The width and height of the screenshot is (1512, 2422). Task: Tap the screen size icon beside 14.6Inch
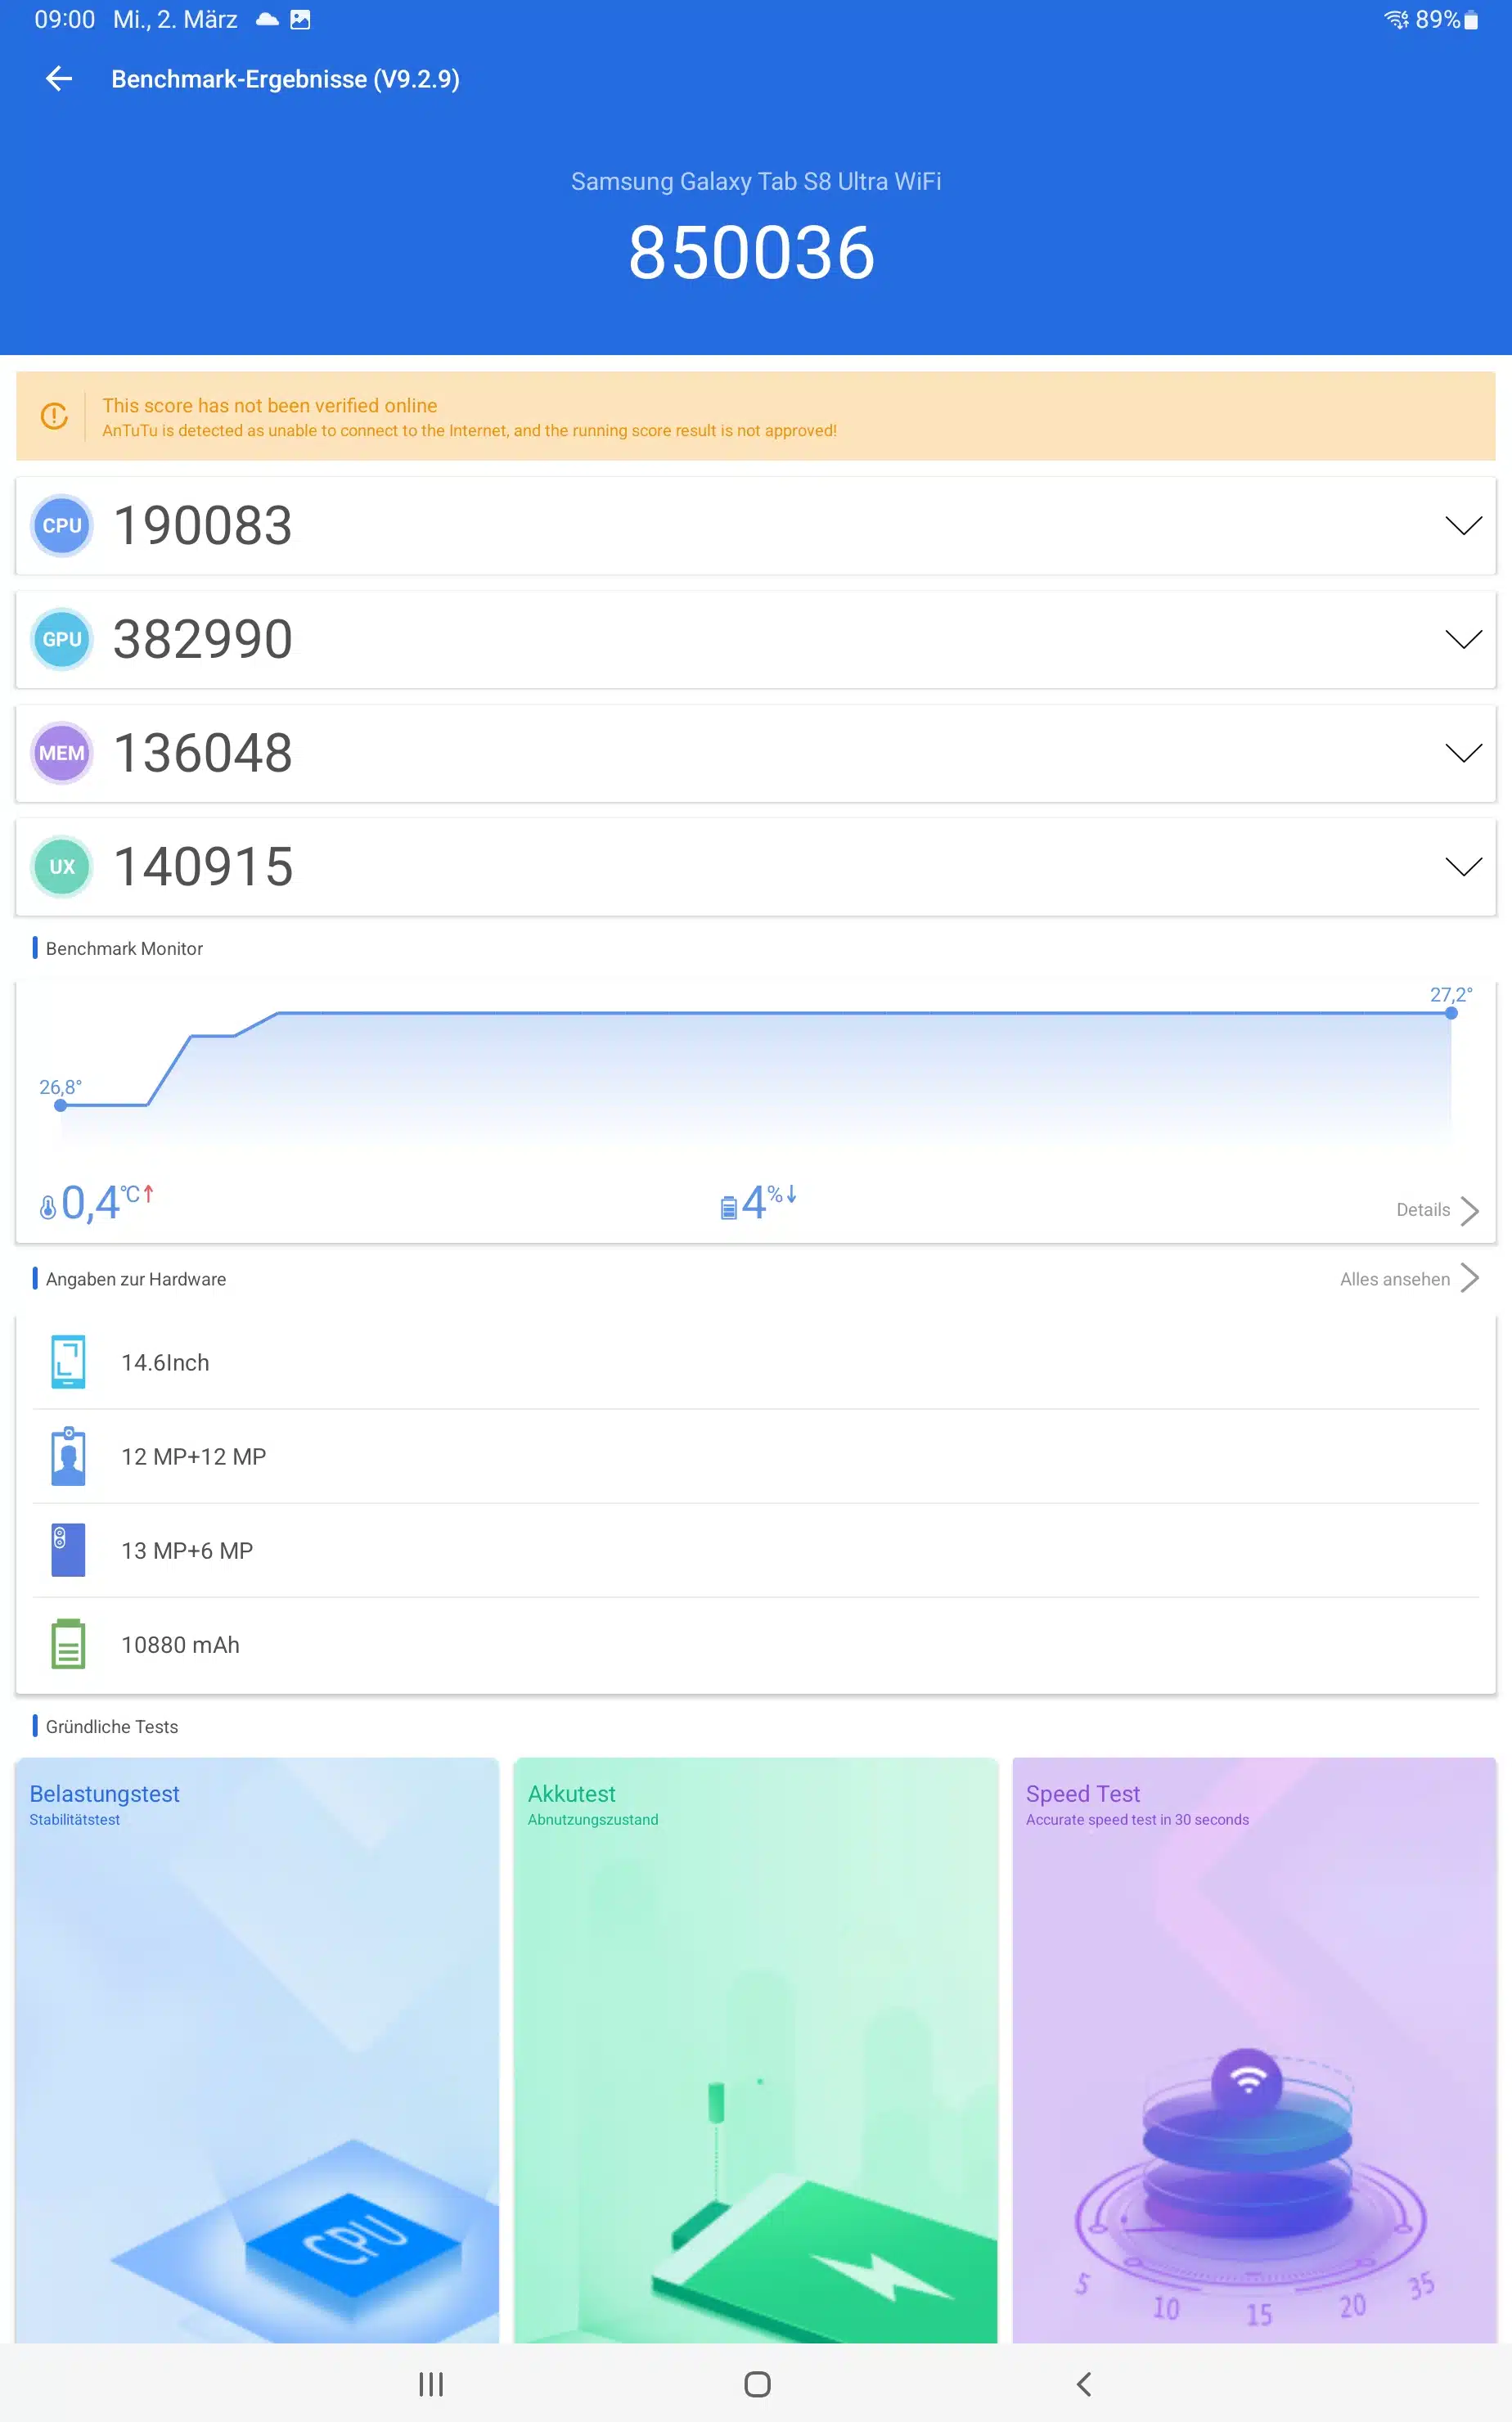(x=68, y=1362)
